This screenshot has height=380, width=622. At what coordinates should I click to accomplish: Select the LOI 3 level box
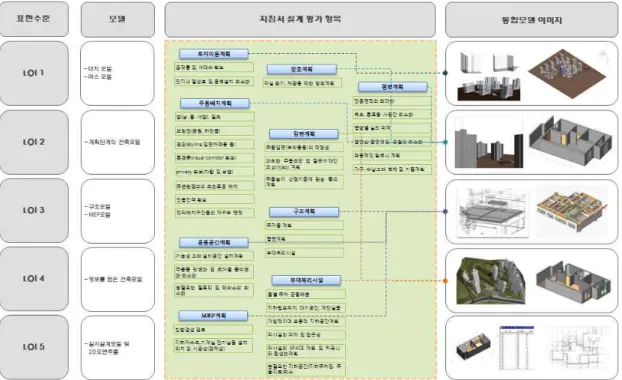coord(34,210)
